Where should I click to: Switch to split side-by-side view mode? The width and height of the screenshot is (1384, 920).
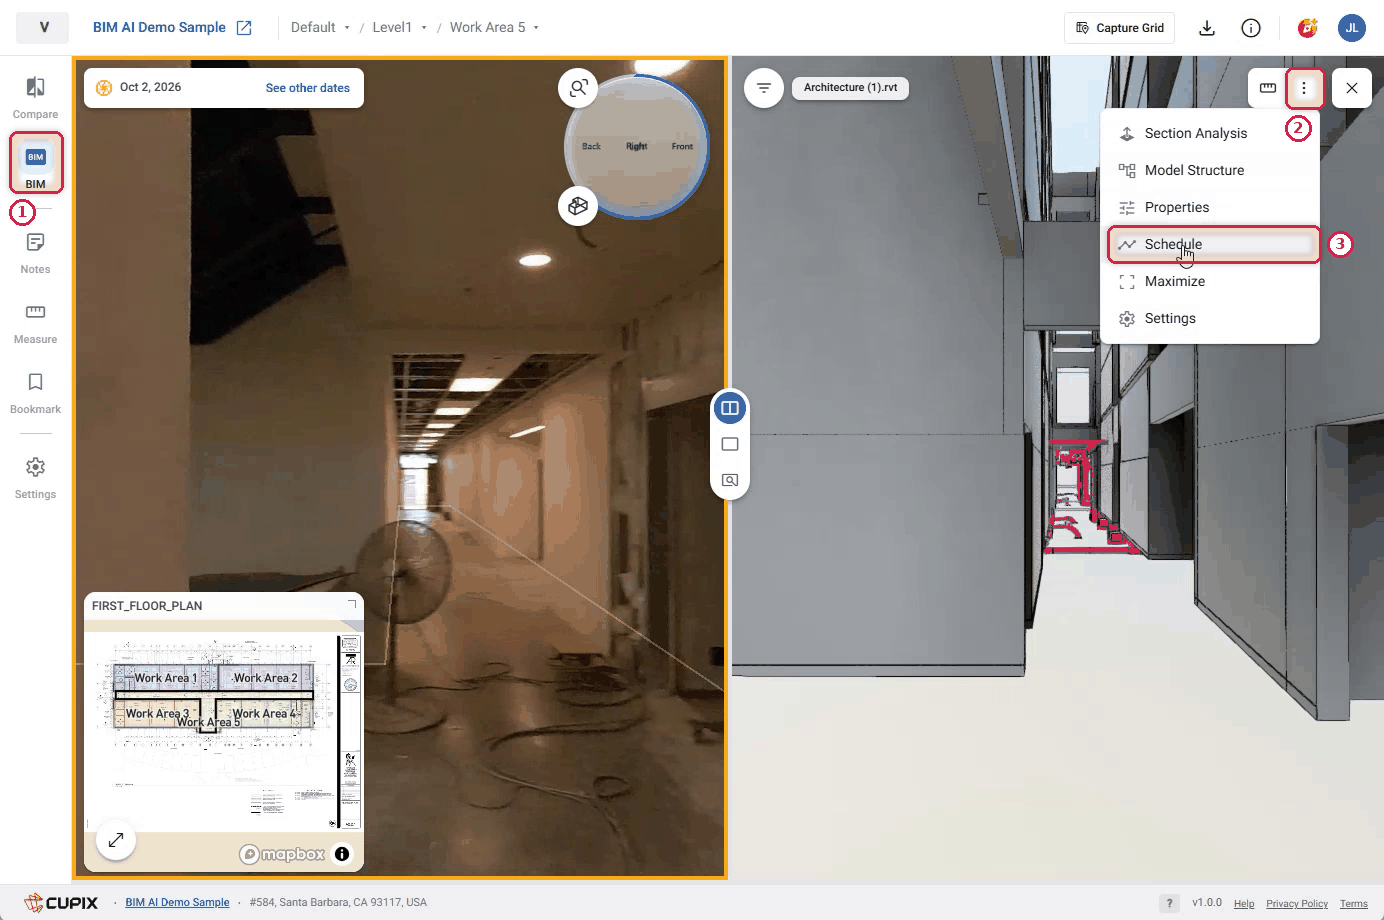click(730, 408)
